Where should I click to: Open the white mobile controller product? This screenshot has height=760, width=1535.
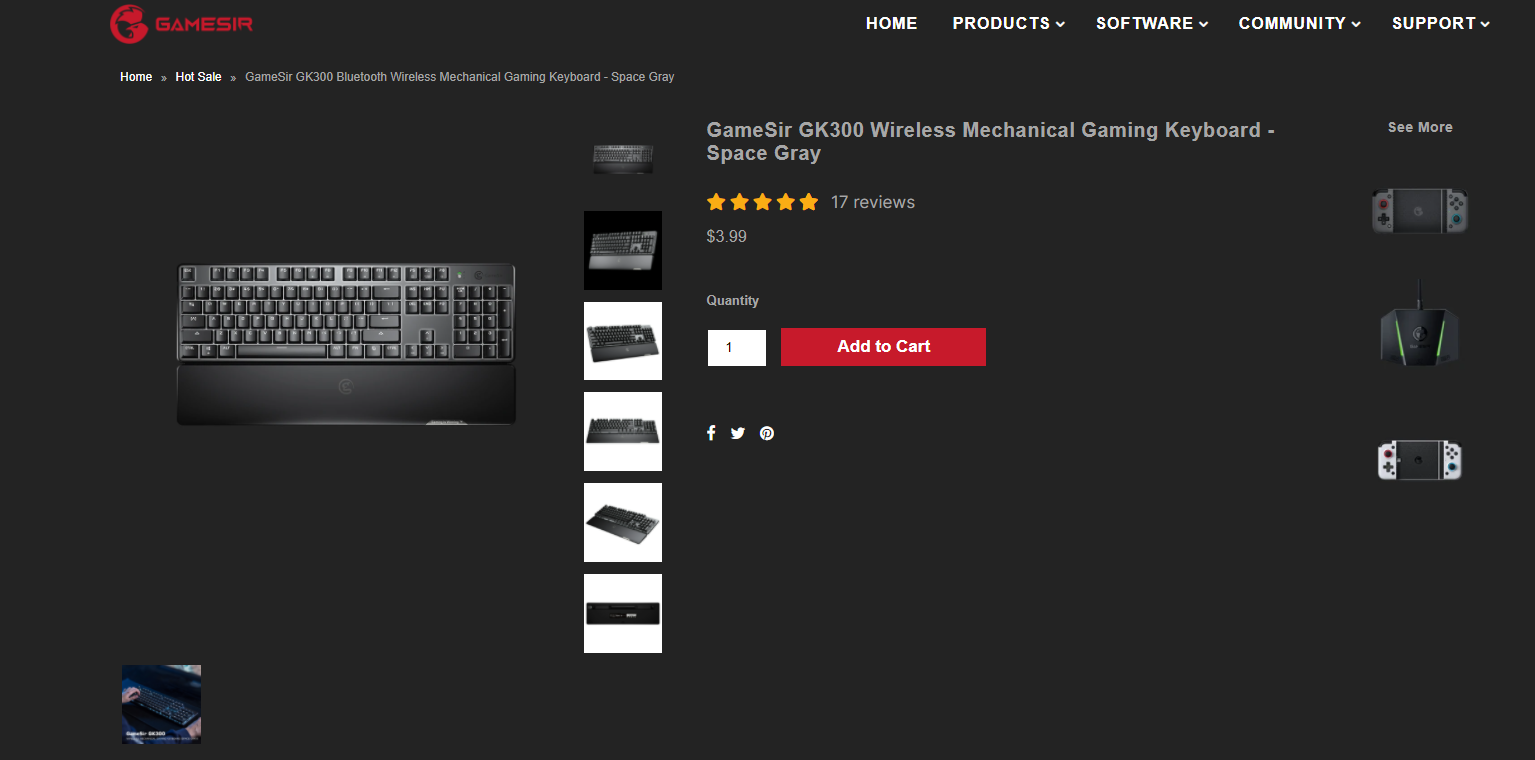[1420, 460]
